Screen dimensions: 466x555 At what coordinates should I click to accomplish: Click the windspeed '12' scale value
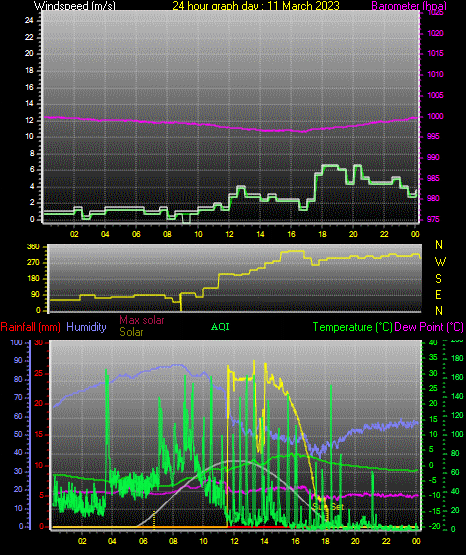point(29,120)
